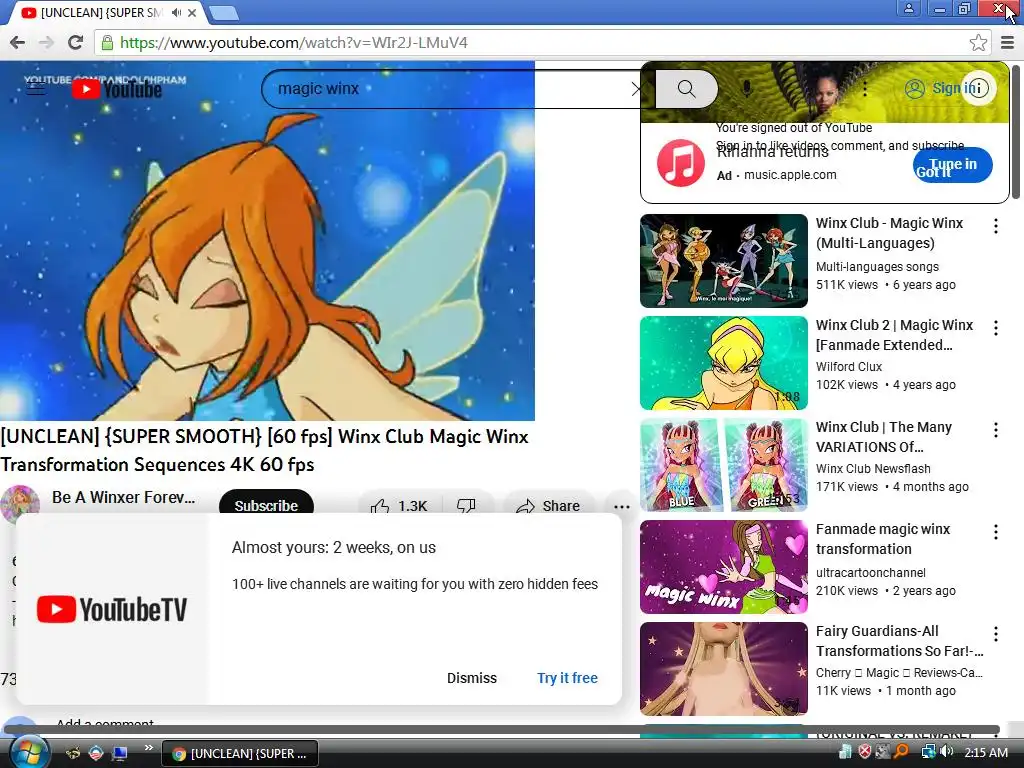Mute the tab using the speaker icon
Screen dimensions: 1024x768
click(x=176, y=12)
